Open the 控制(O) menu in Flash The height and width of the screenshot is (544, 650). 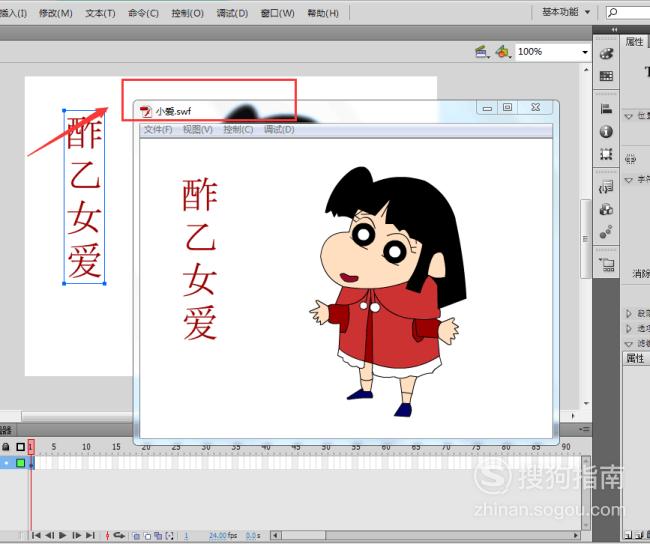(187, 13)
